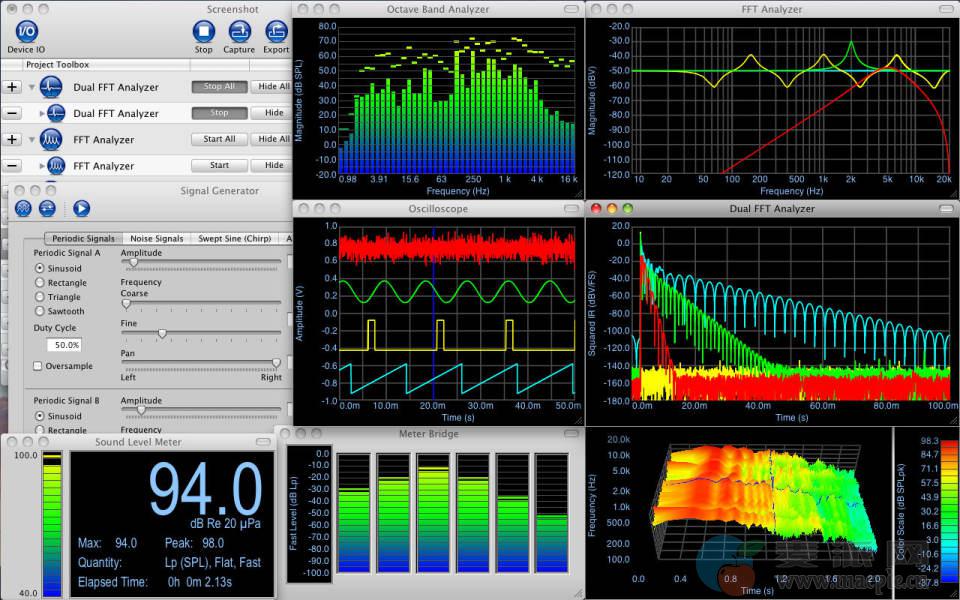
Task: Click the FFT Analyzer group icon
Action: point(52,140)
